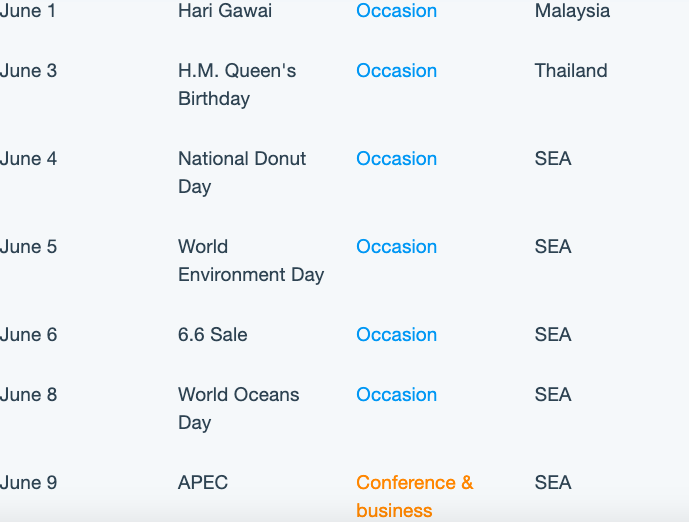Screen dimensions: 689x522
Task: Click SEA region in APEC row
Action: (553, 483)
